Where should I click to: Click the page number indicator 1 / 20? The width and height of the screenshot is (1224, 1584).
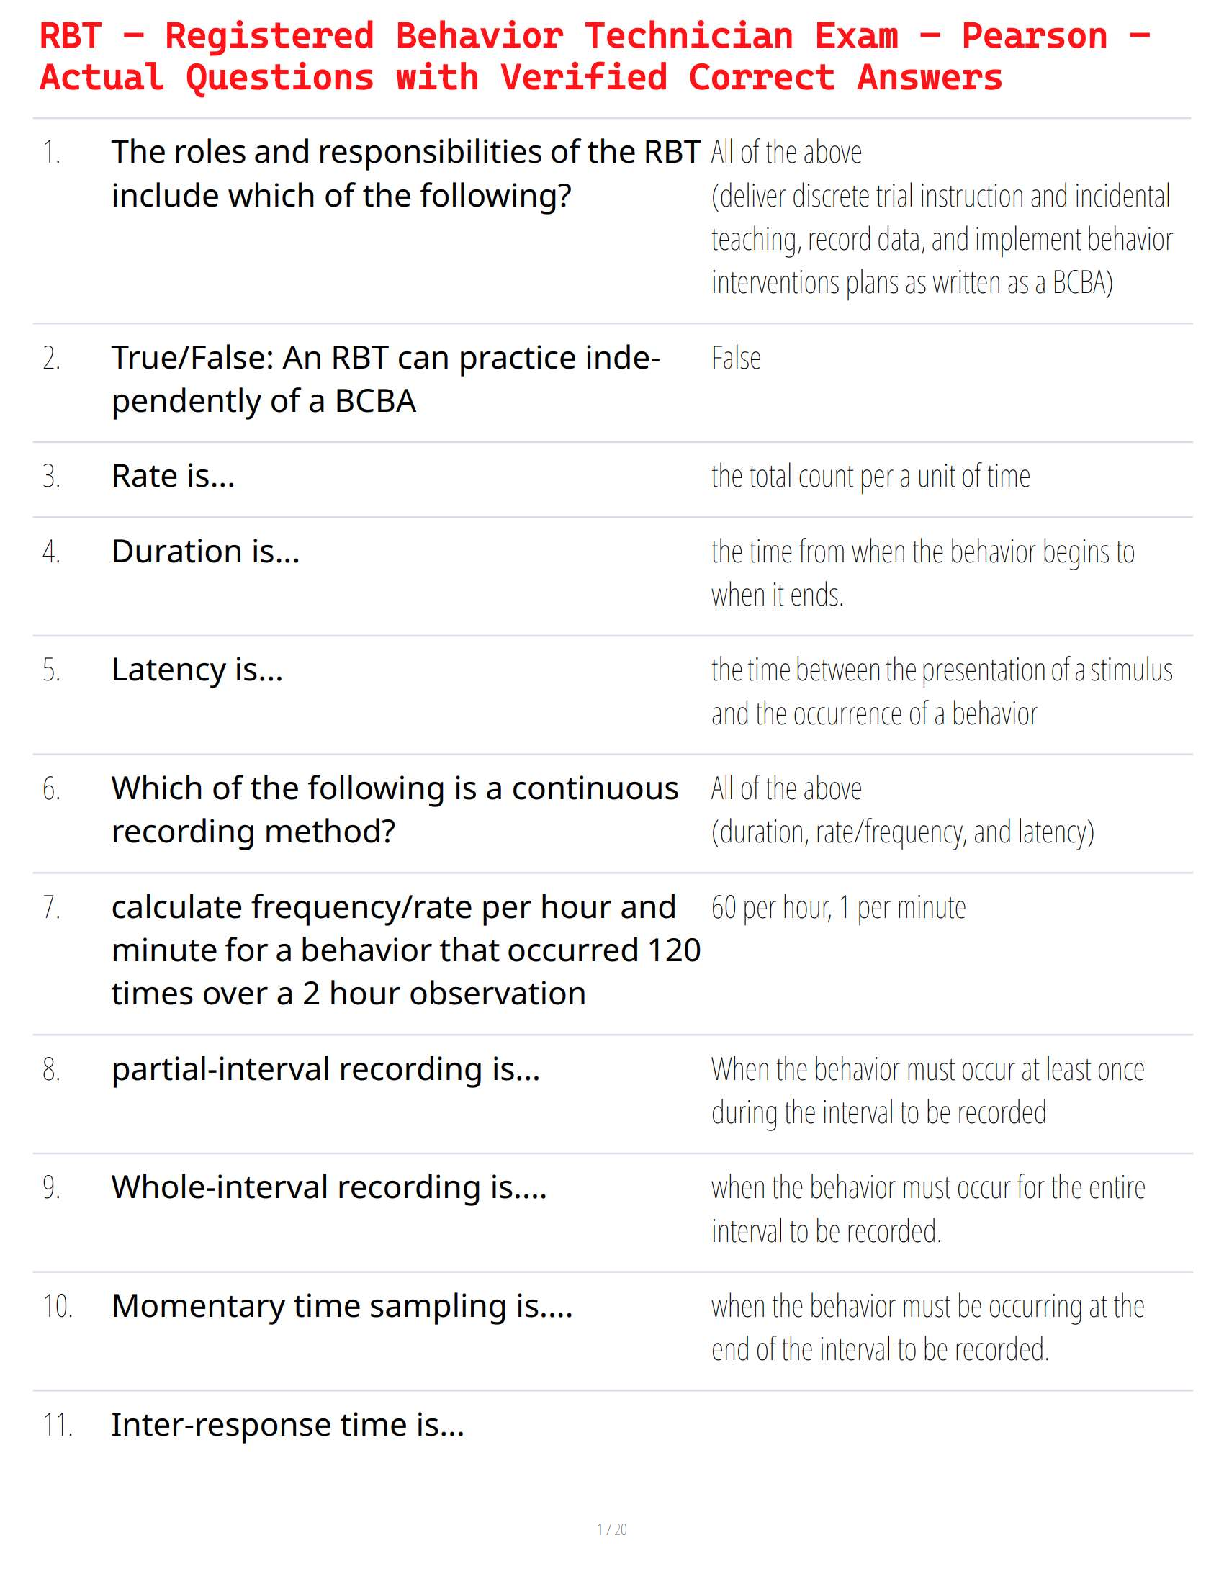612,1529
